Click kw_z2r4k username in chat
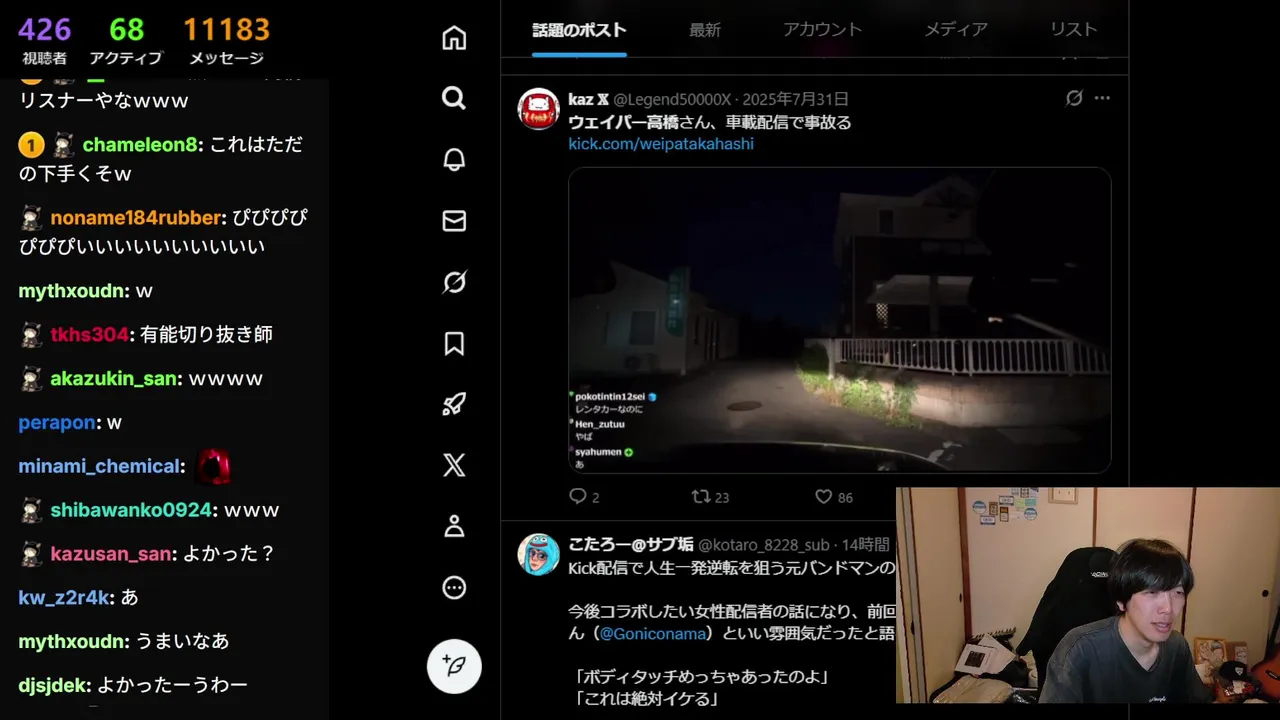 (63, 598)
